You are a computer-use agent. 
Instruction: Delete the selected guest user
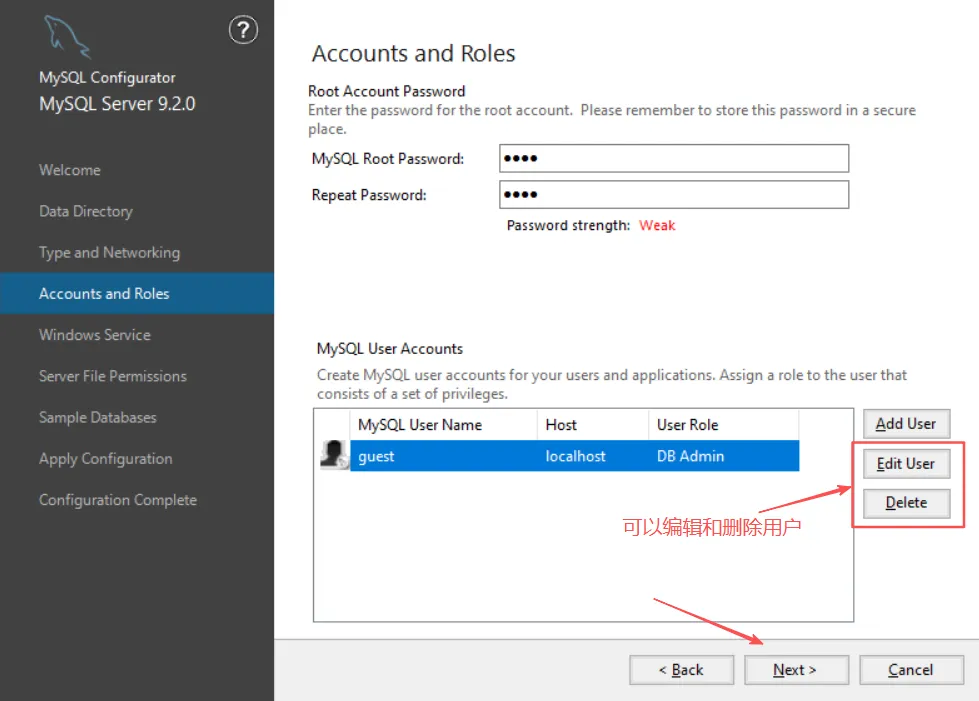coord(906,503)
